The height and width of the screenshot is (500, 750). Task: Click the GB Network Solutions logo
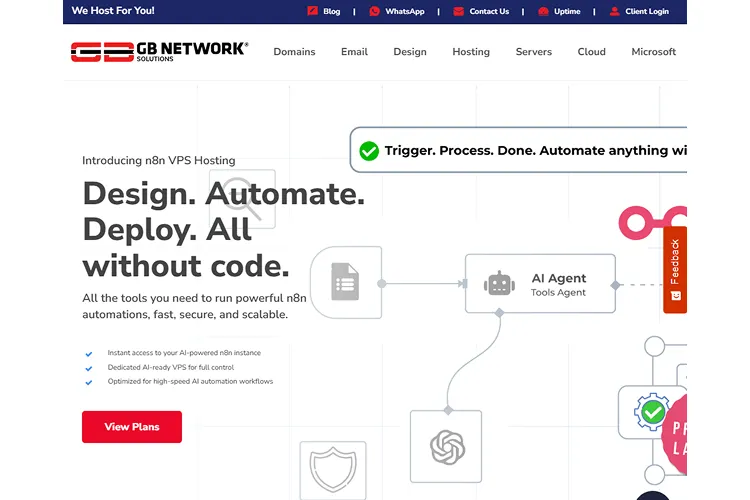click(x=159, y=52)
